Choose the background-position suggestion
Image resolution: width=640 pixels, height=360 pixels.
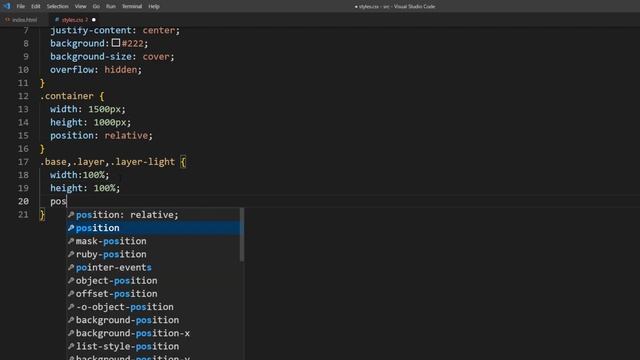coord(154,320)
